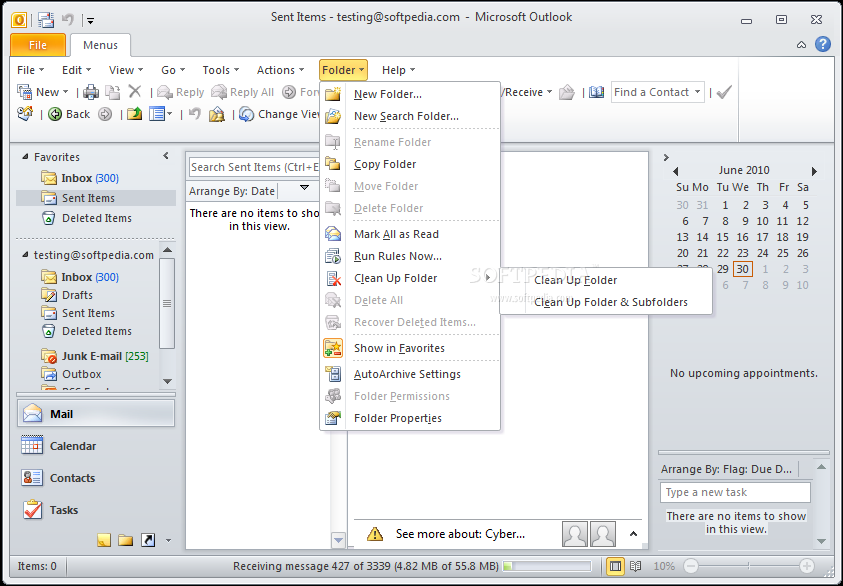
Task: Click the zoom in plus button
Action: pyautogui.click(x=806, y=566)
